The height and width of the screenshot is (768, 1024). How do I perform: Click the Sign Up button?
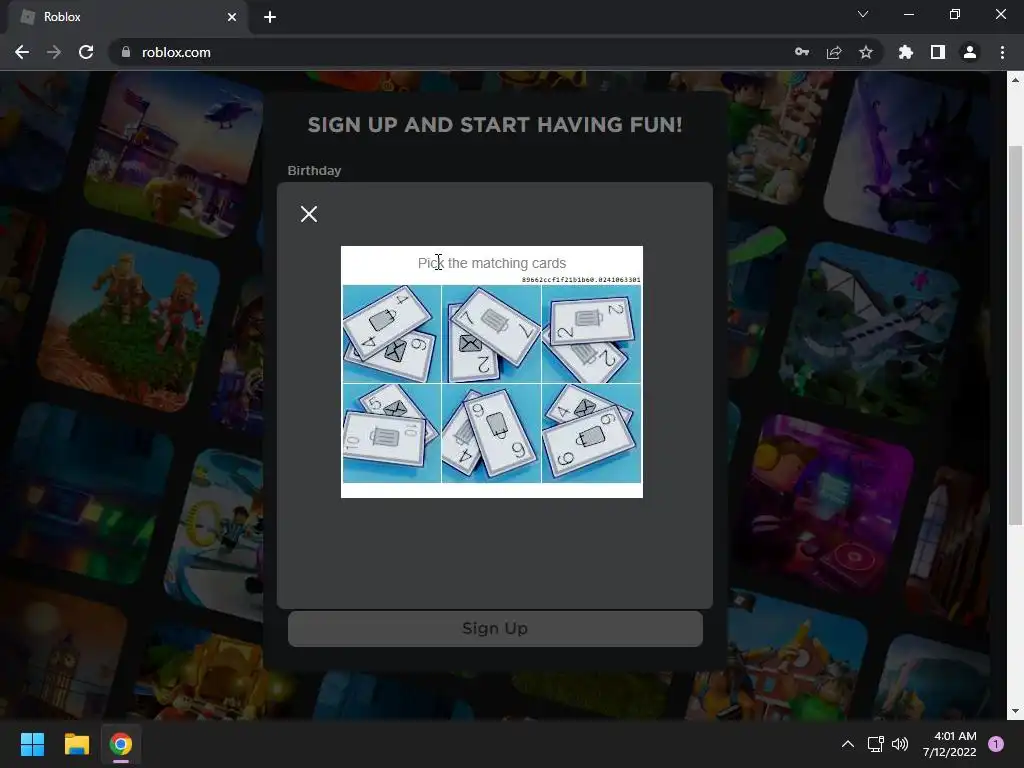pyautogui.click(x=495, y=628)
